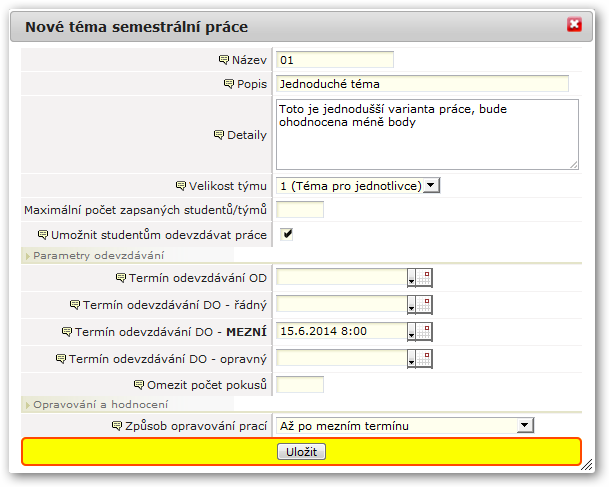Image resolution: width=609 pixels, height=487 pixels.
Task: Click help bubble icon beside Popis
Action: pyautogui.click(x=229, y=84)
